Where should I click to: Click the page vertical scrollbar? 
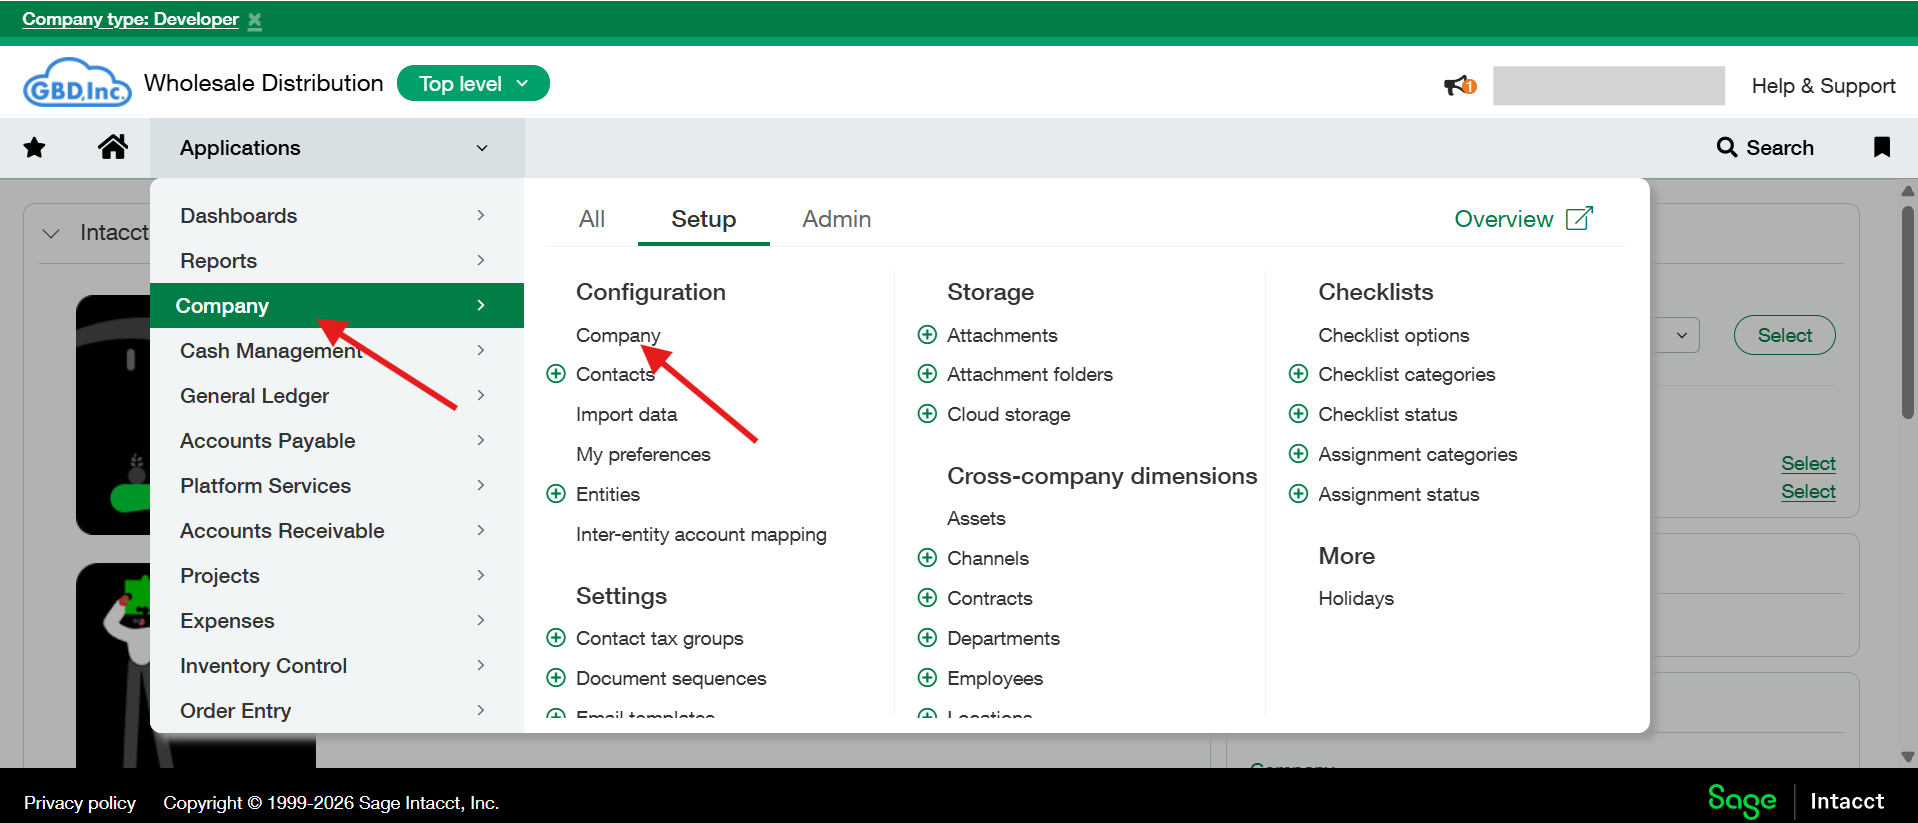[x=1907, y=310]
